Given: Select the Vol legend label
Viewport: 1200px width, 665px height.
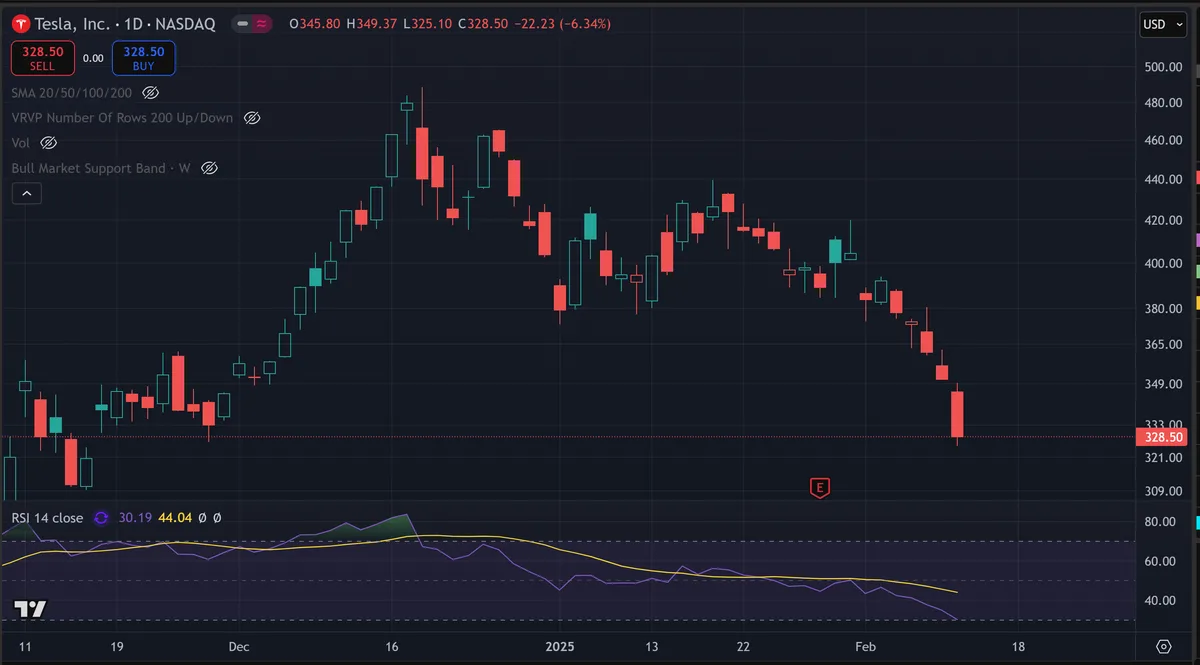Looking at the screenshot, I should point(20,143).
